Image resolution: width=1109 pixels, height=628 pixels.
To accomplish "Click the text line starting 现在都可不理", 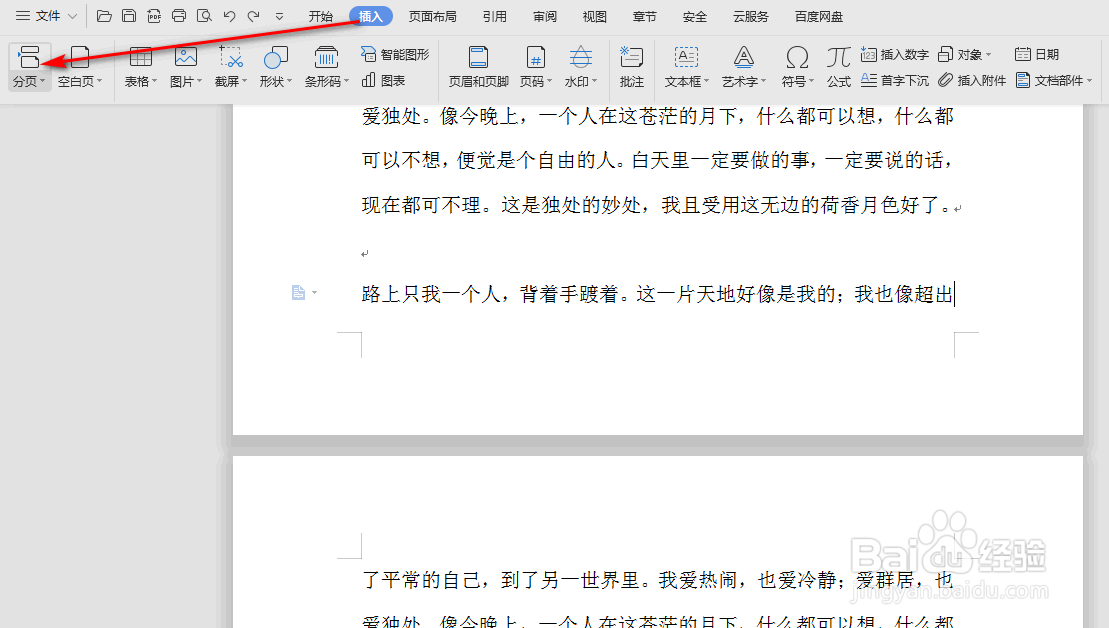I will 656,206.
